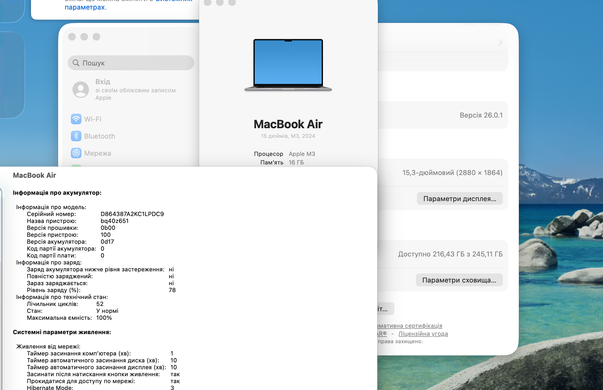Click Інформація про технічний стан label
The width and height of the screenshot is (603, 390).
click(x=62, y=297)
